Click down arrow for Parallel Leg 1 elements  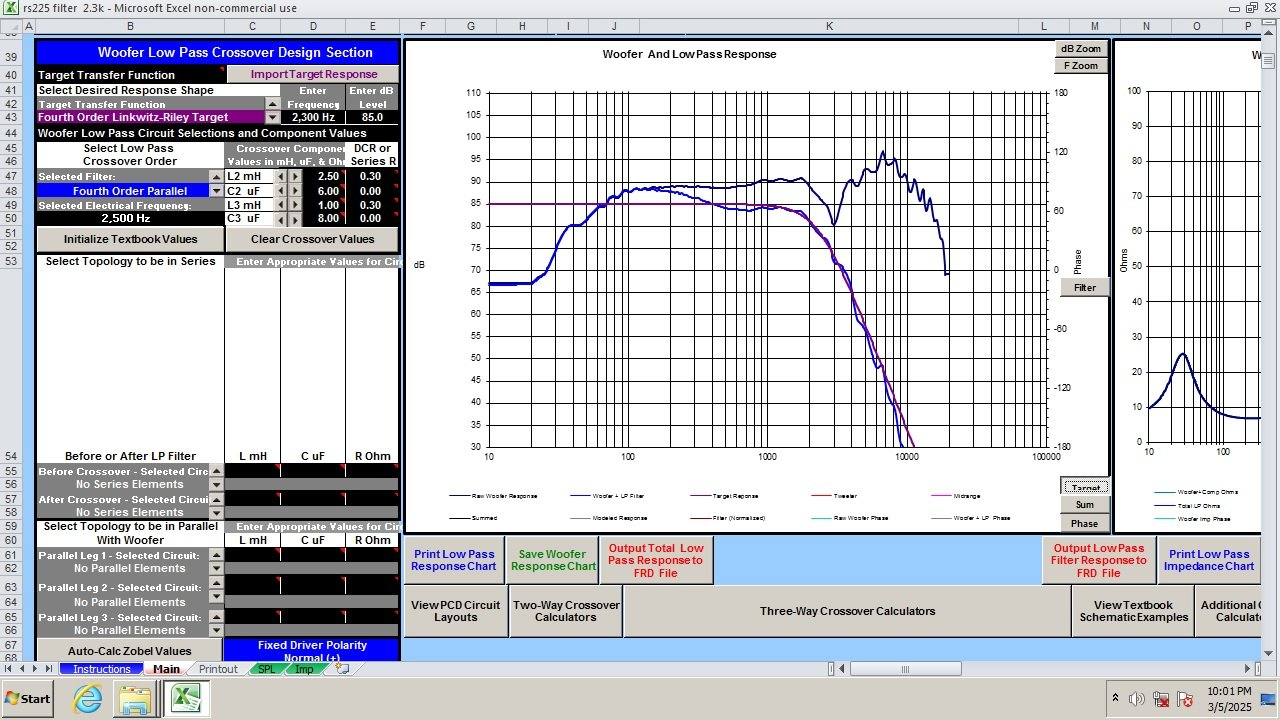[216, 568]
